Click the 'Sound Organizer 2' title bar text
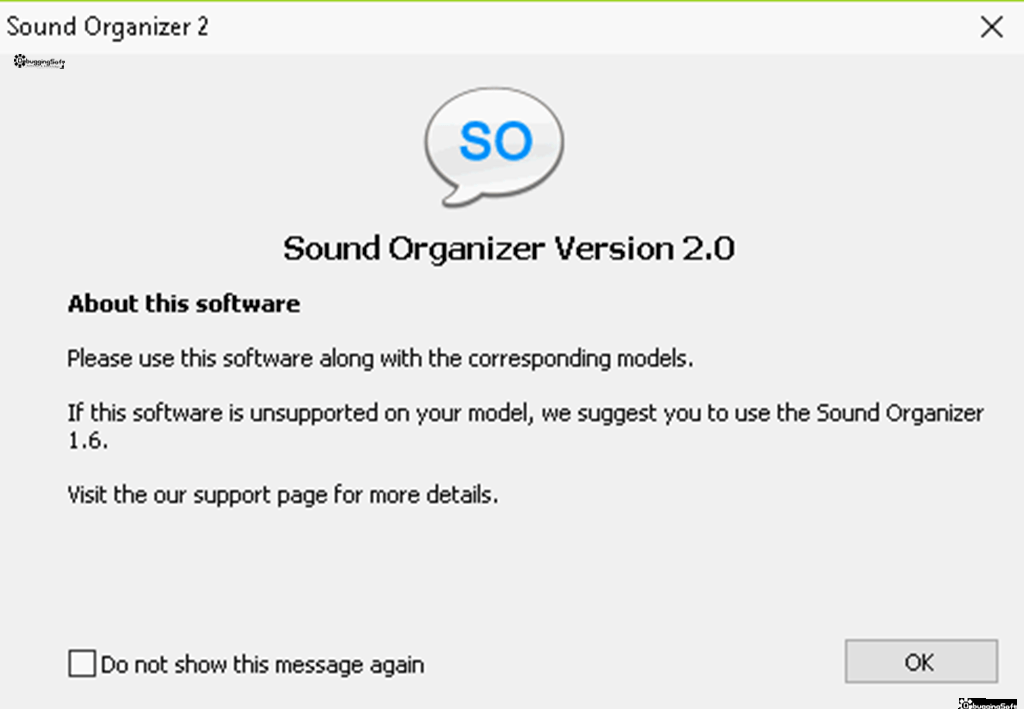This screenshot has width=1024, height=709. [108, 27]
